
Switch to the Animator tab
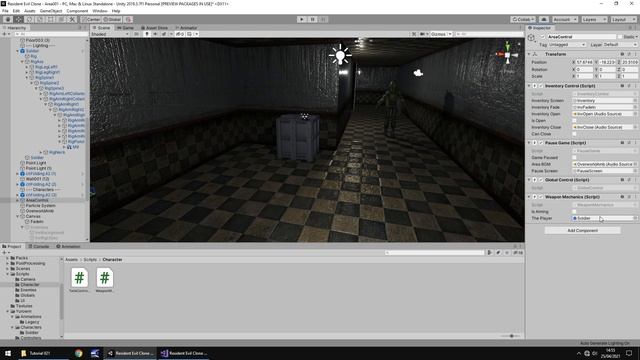point(186,28)
